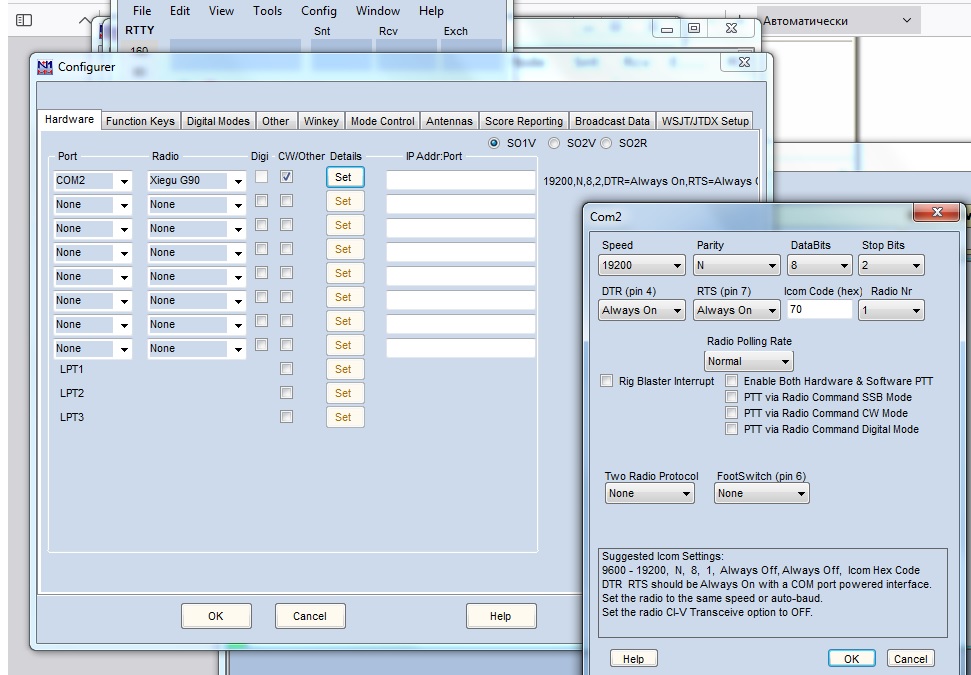Click the Set button for COM2

coord(344,177)
